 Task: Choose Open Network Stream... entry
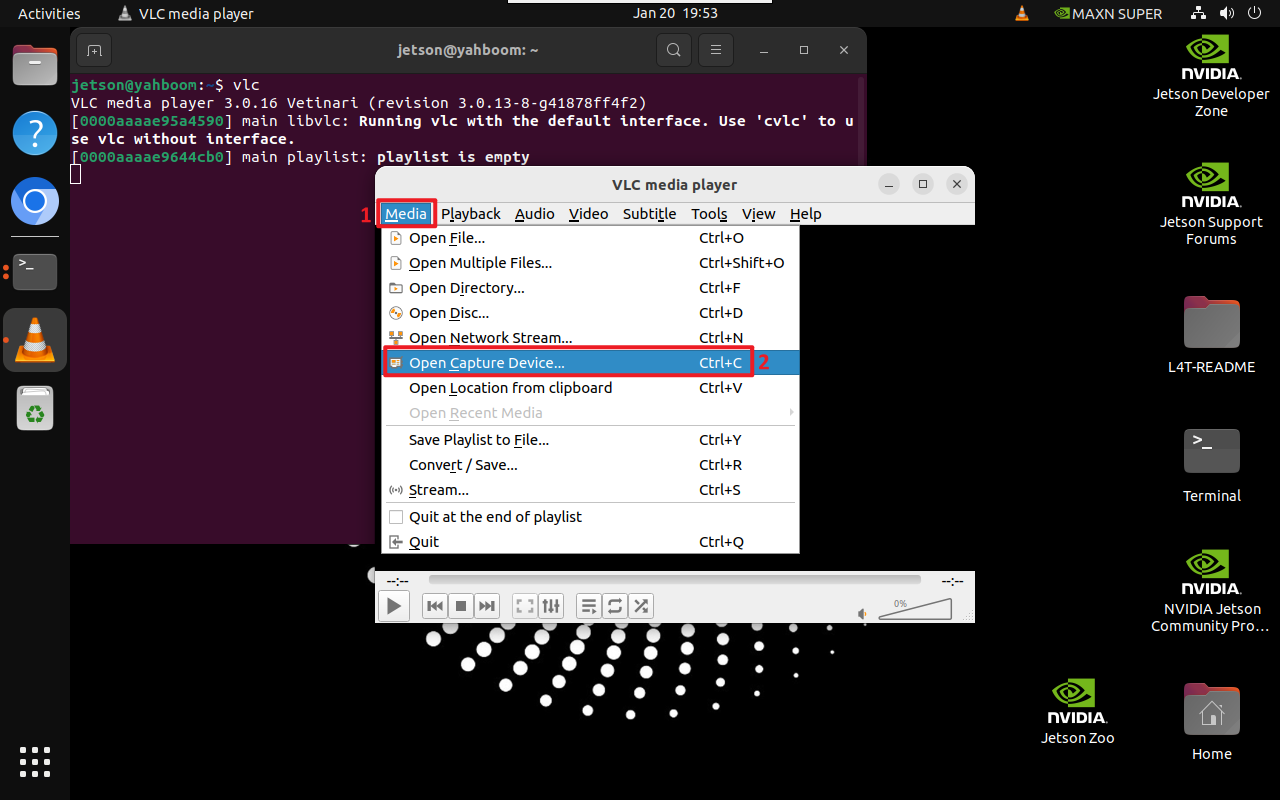(590, 338)
